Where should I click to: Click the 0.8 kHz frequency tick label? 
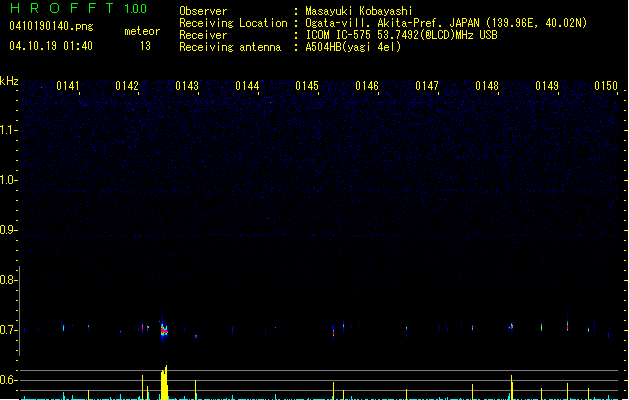click(x=8, y=280)
